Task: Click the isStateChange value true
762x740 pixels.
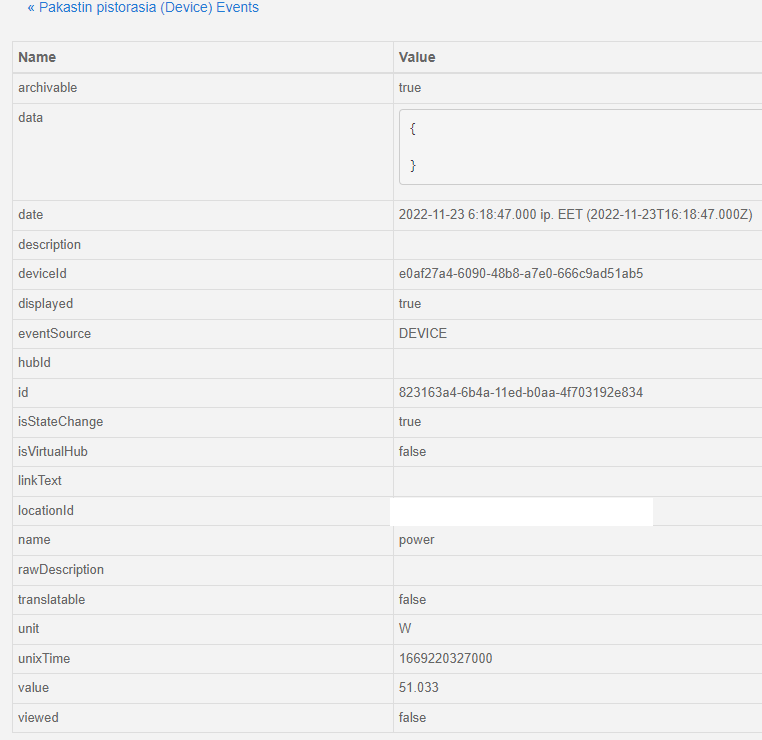Action: coord(410,422)
